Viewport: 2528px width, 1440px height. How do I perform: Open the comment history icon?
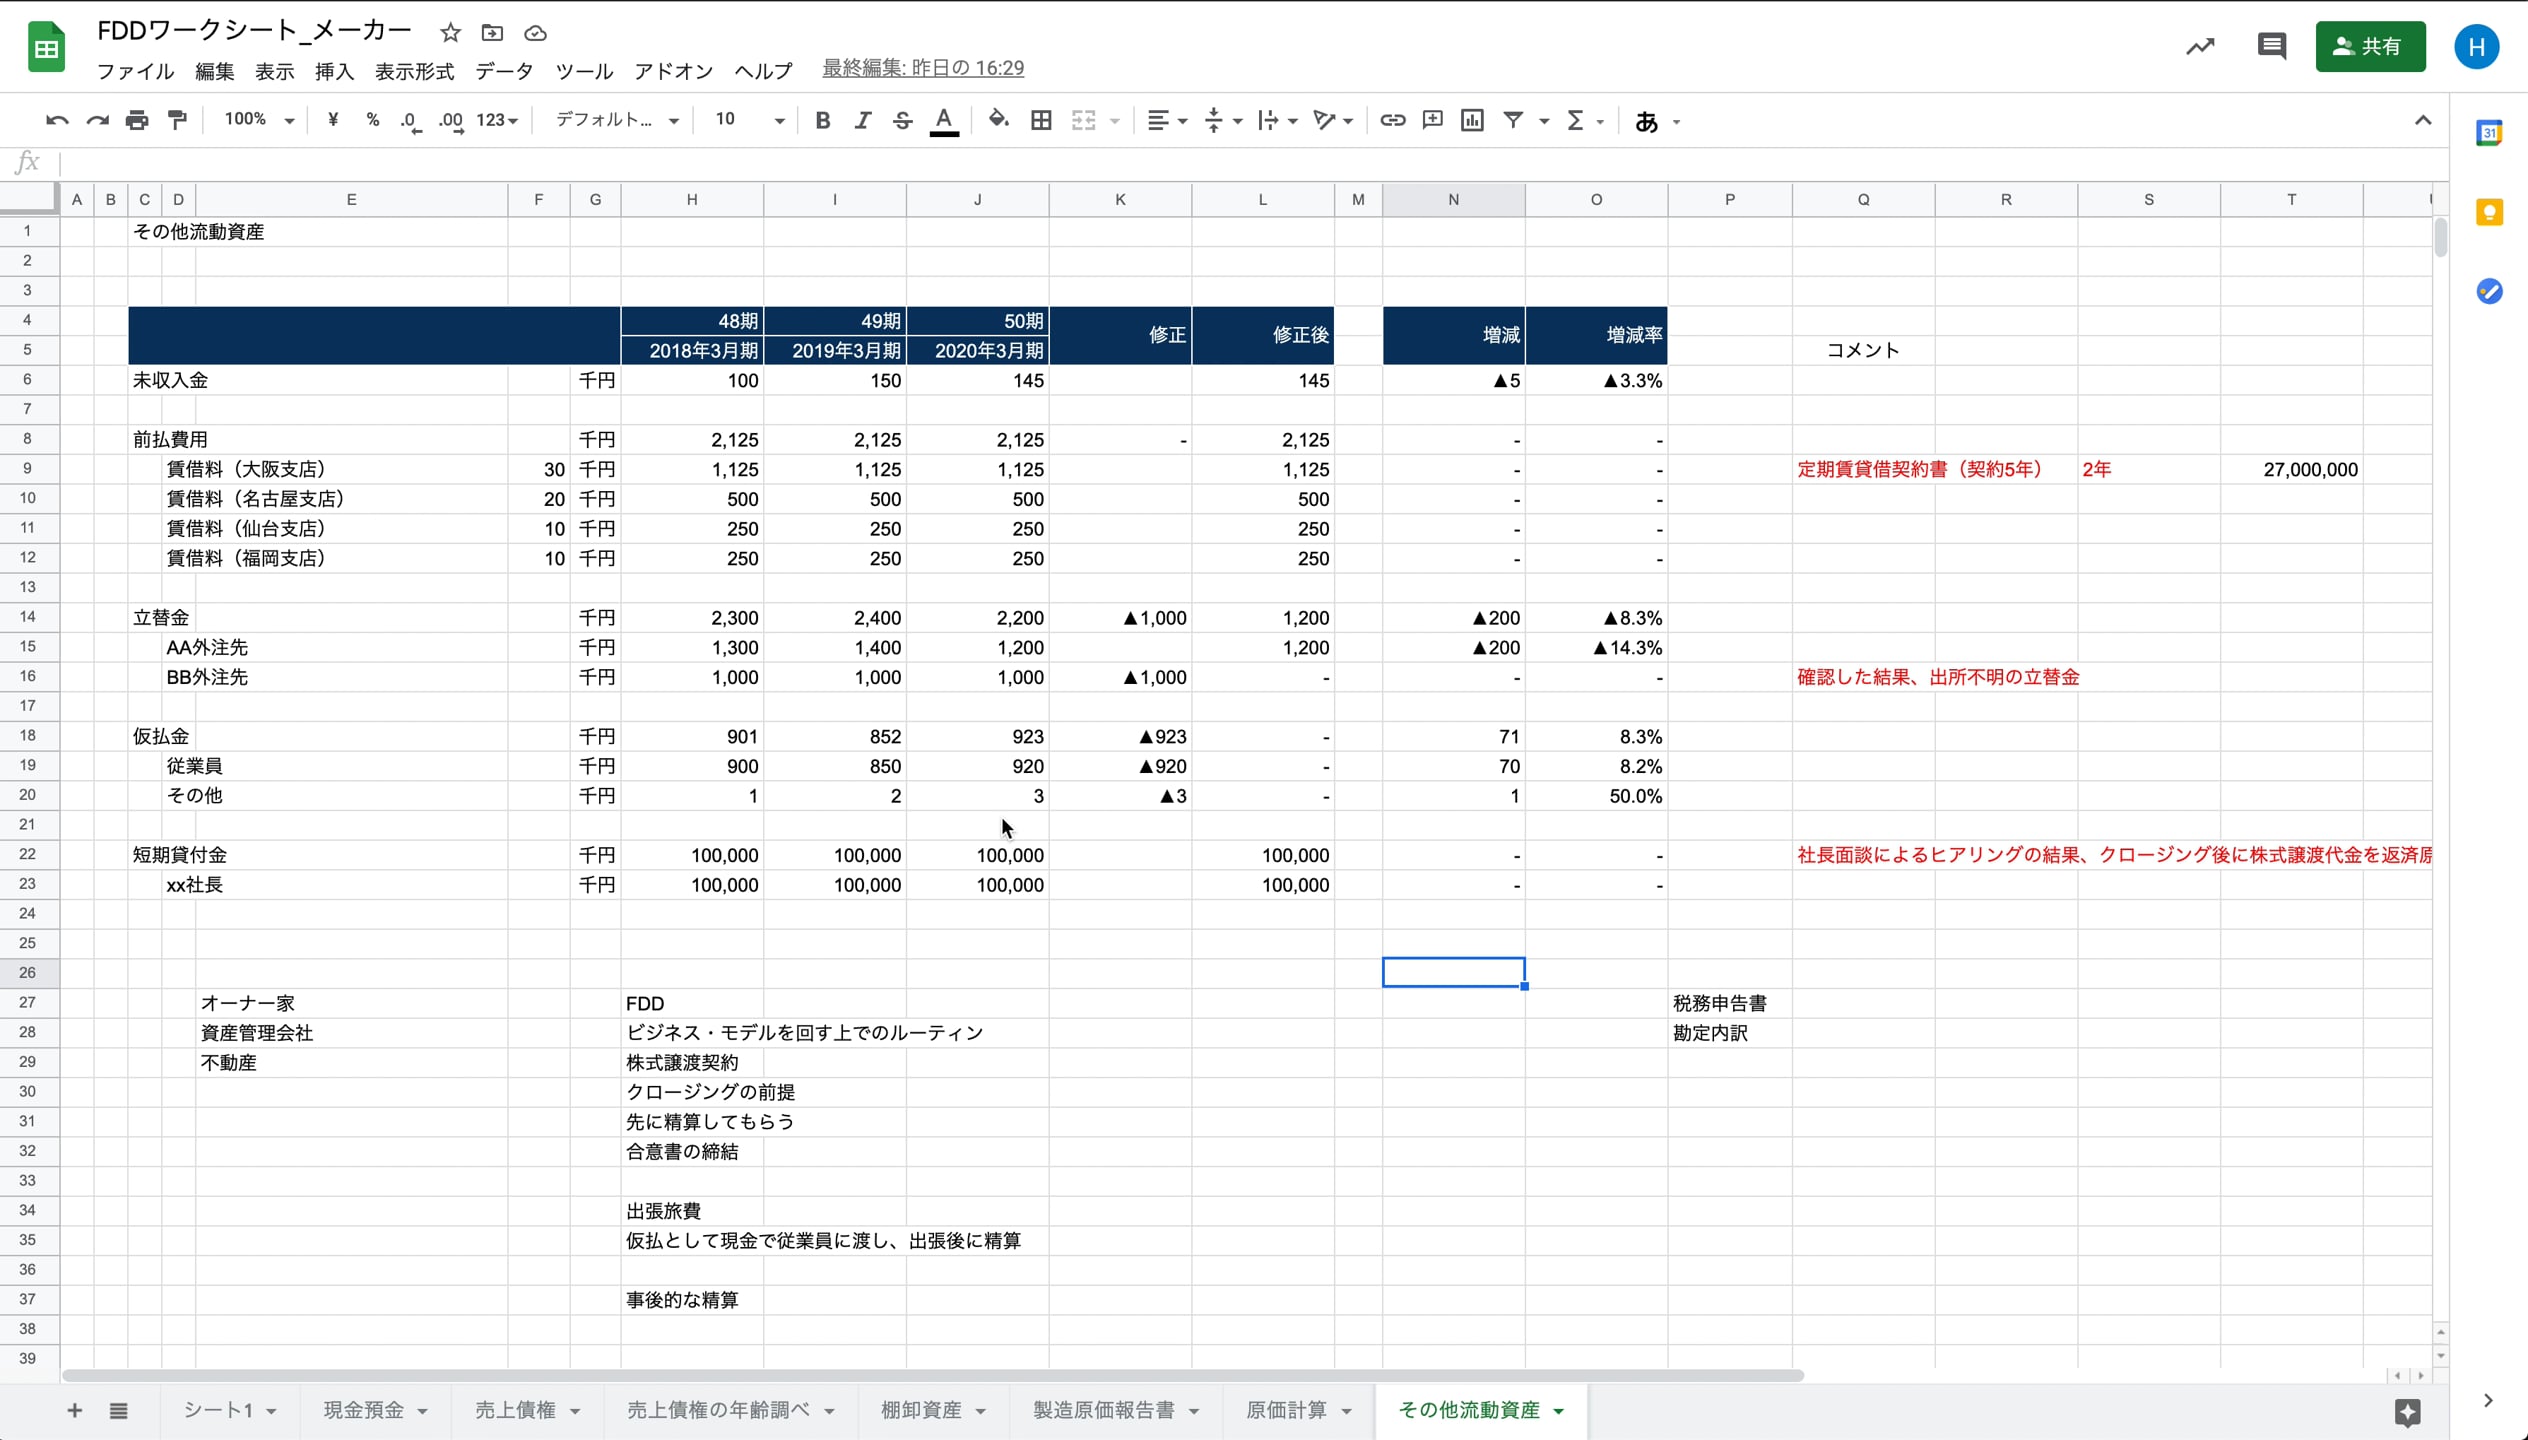click(2271, 46)
